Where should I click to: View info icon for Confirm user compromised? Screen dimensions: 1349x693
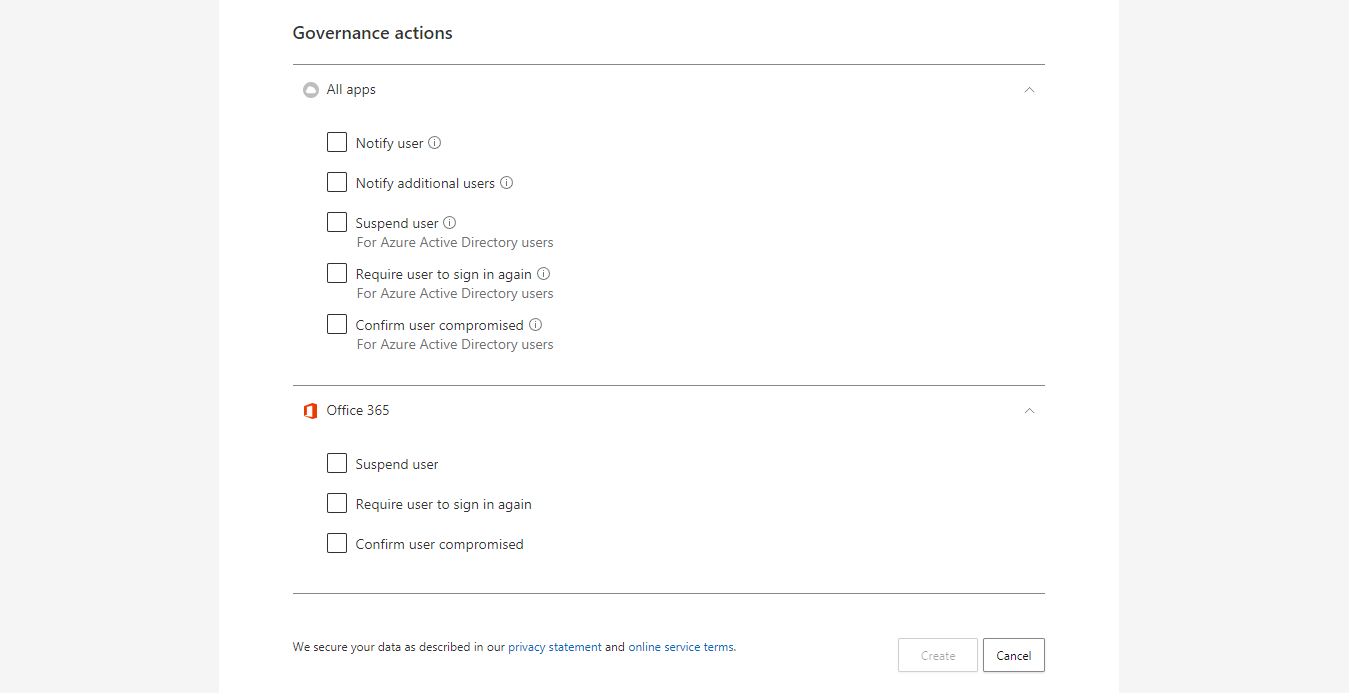536,325
